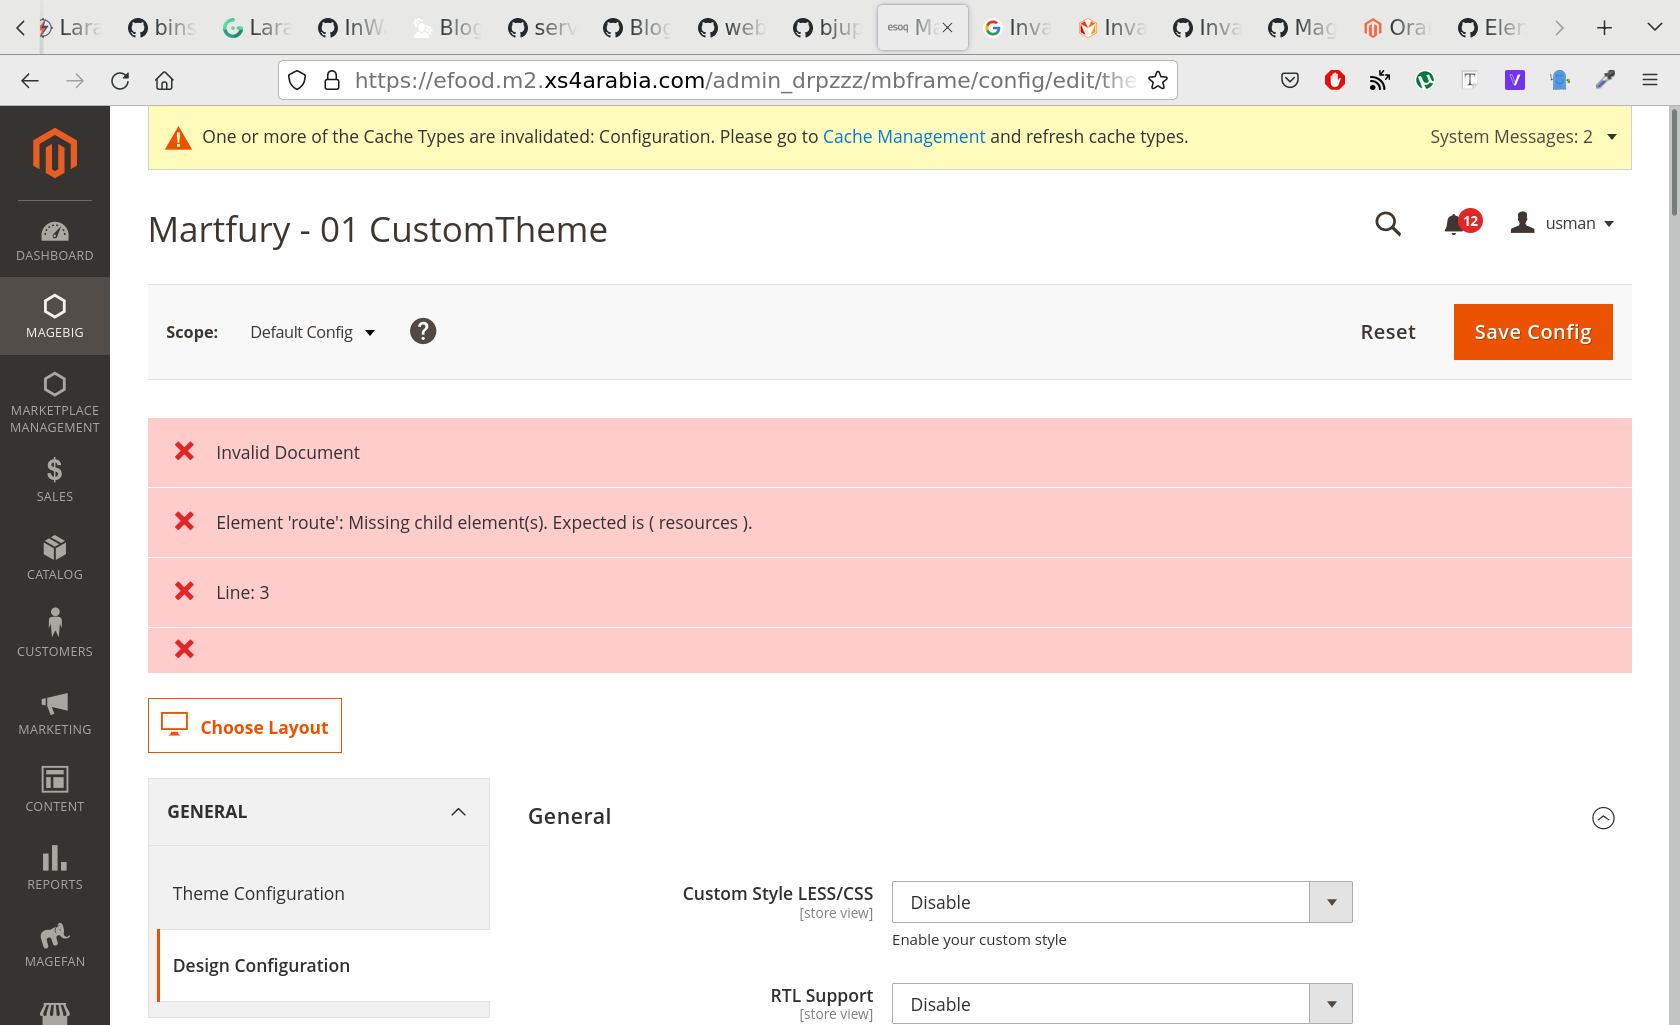Click the Save Config button

1532,331
